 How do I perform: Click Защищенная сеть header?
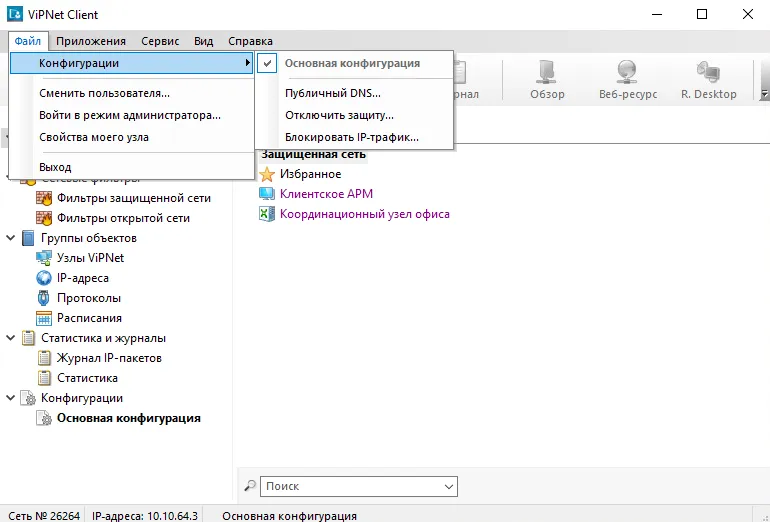313,154
